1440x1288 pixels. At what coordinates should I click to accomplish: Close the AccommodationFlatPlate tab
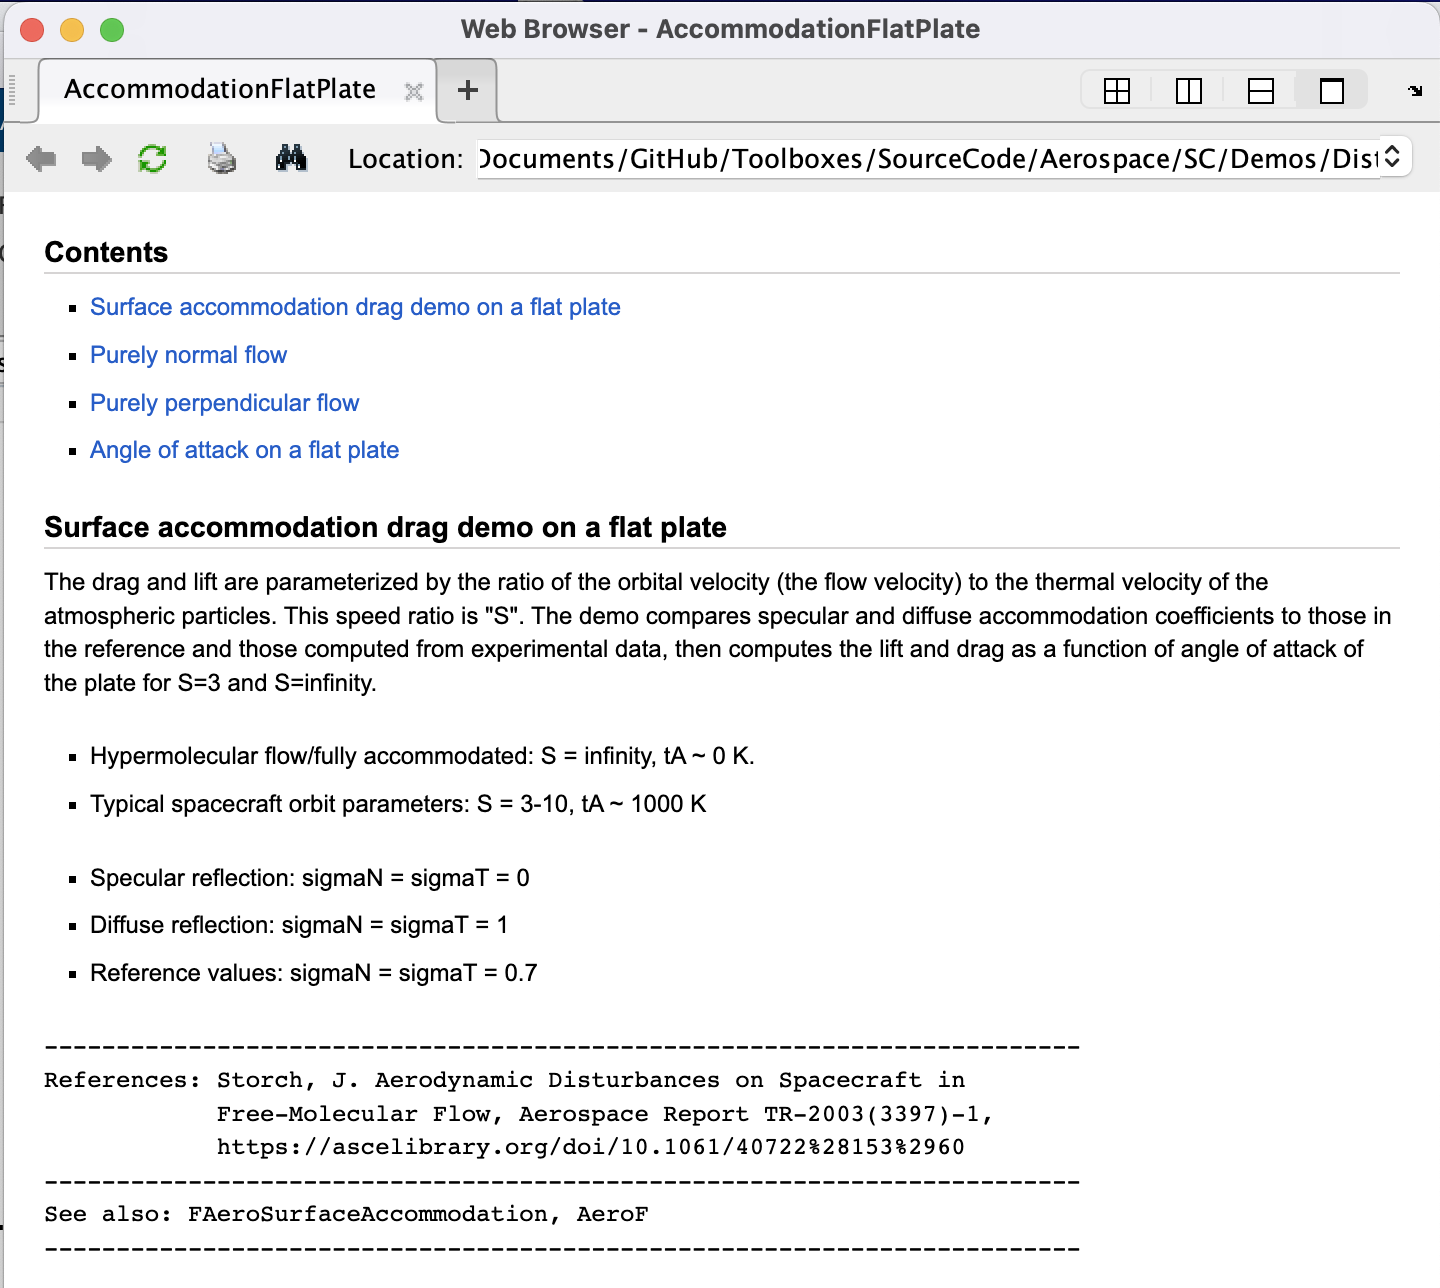pyautogui.click(x=413, y=92)
